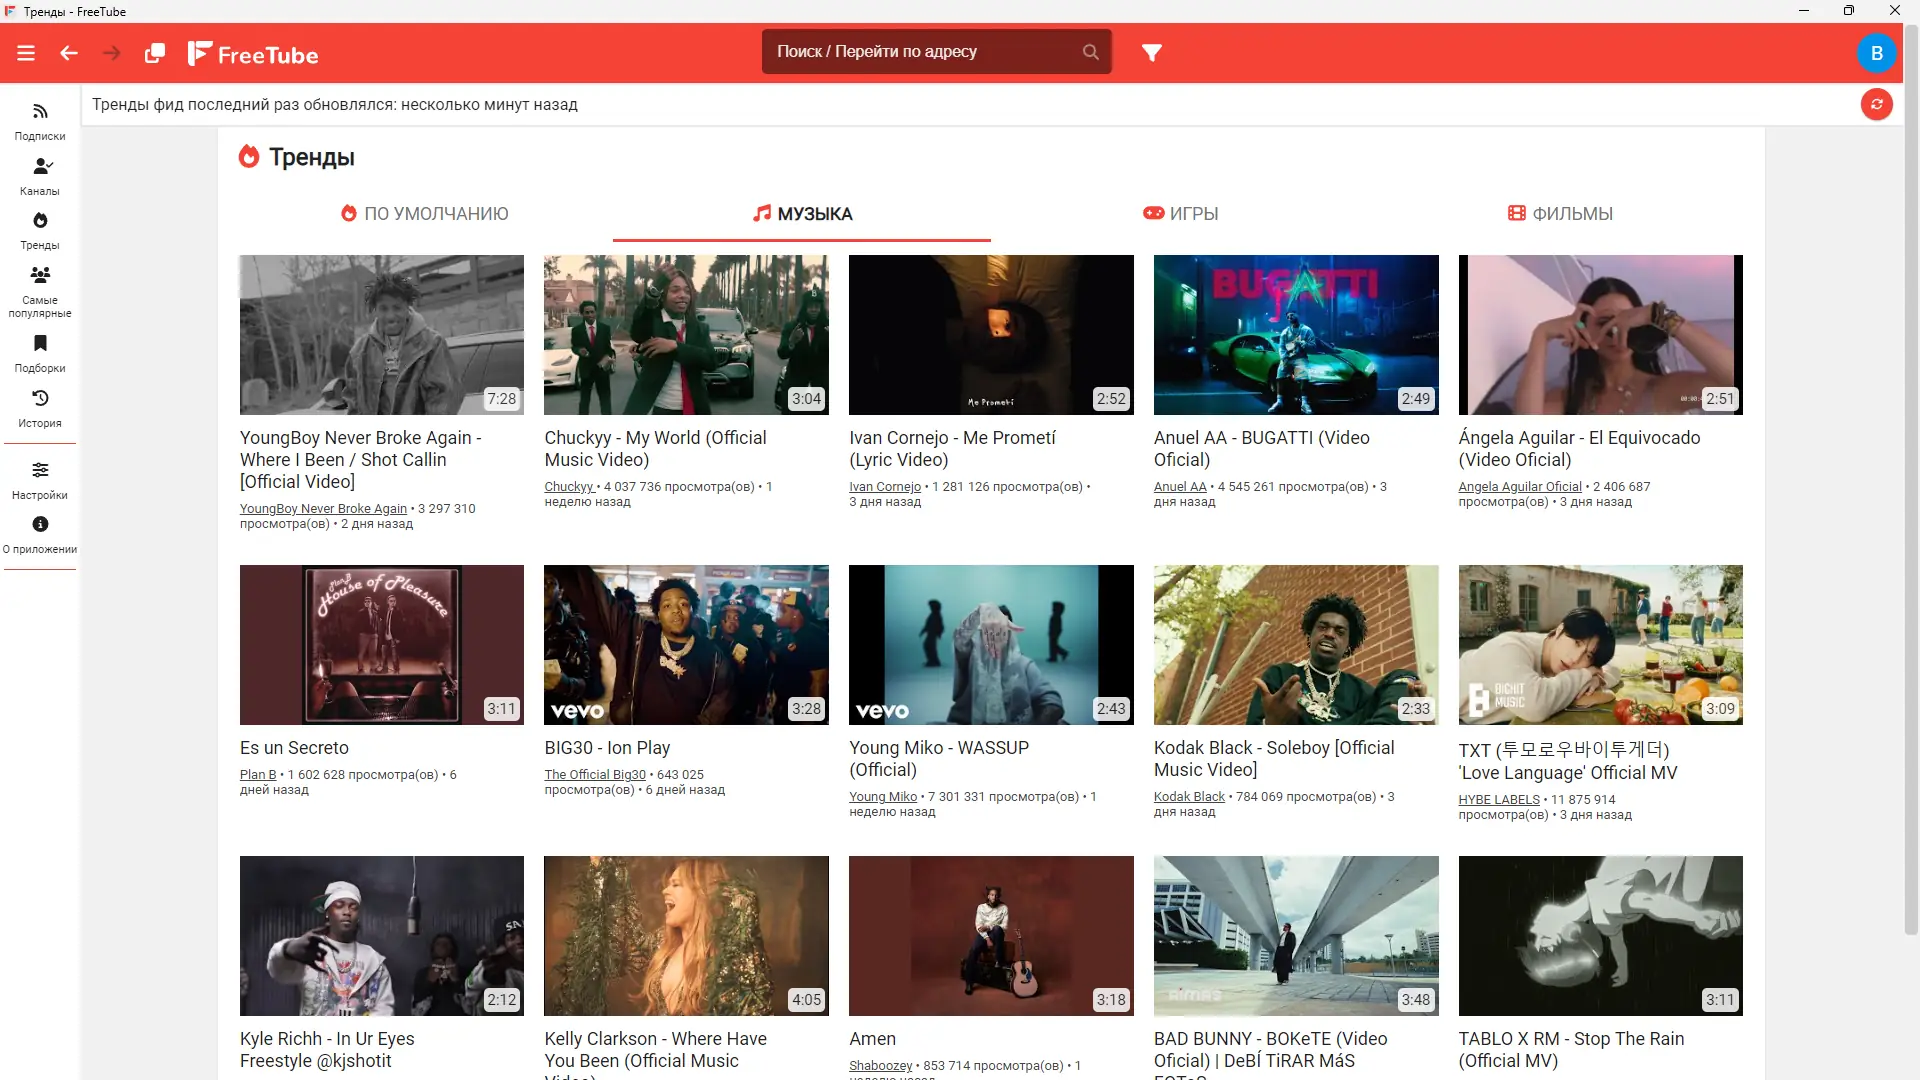Click the profile avatar B
Viewport: 1920px width, 1080px height.
(x=1876, y=53)
